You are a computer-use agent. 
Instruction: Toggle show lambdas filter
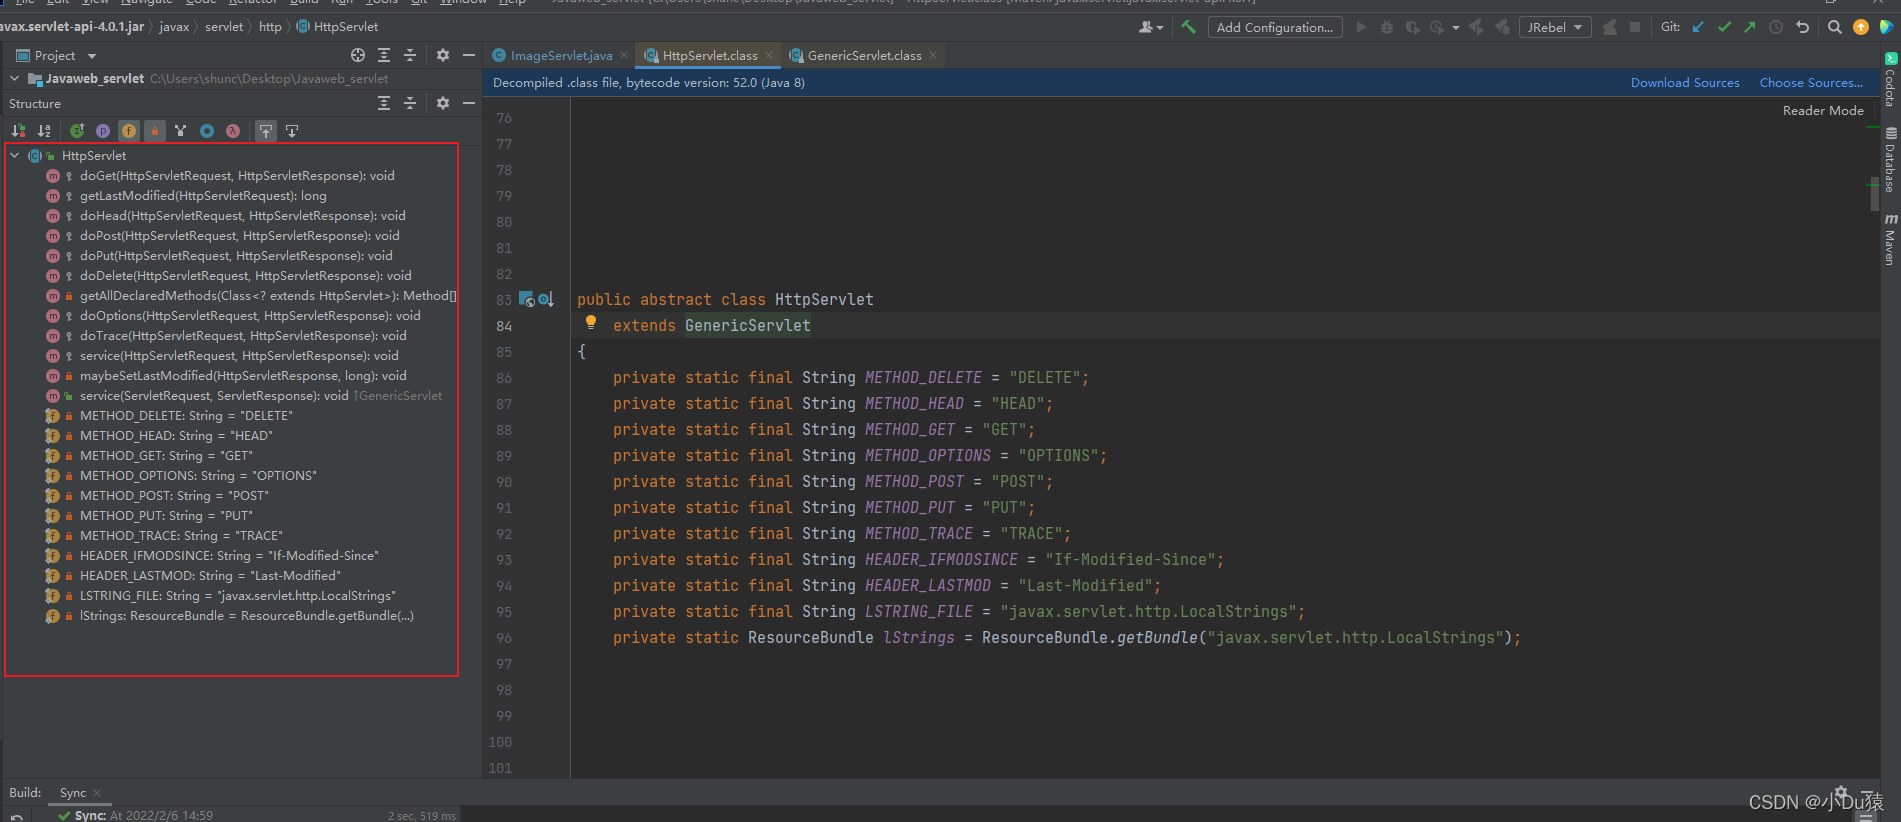point(233,130)
